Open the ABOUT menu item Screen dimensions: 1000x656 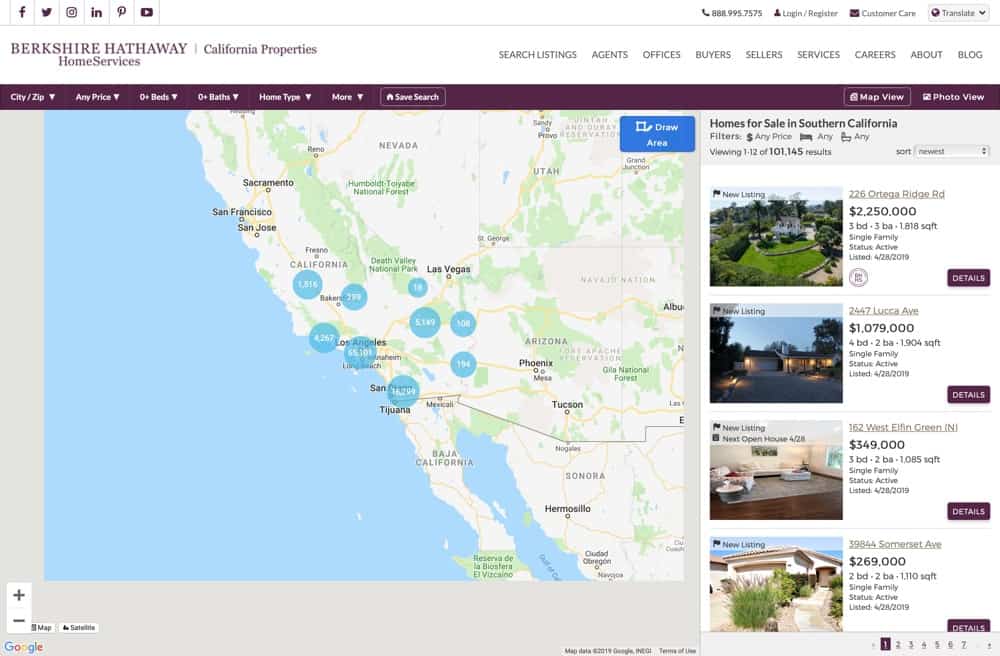926,55
